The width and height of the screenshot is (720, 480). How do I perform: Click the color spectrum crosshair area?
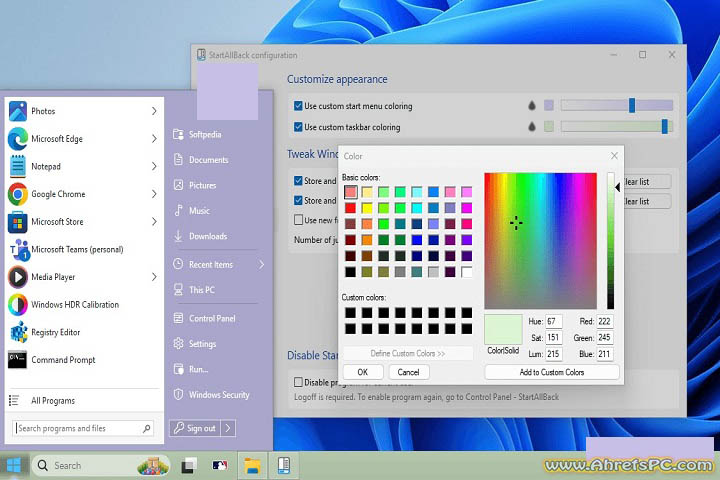(516, 223)
